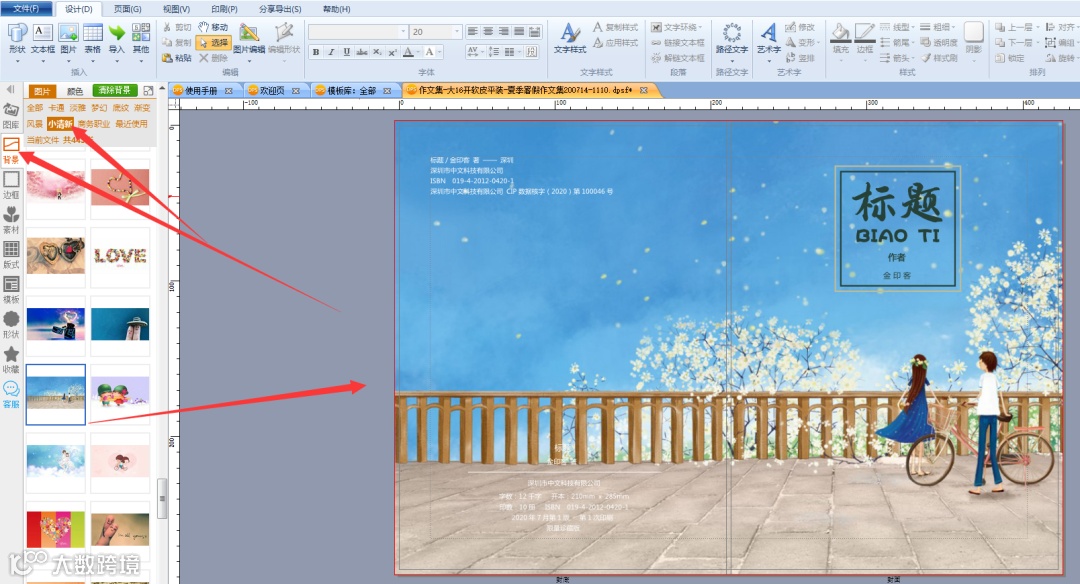Viewport: 1080px width, 584px height.
Task: Click the 阴影 shadow button
Action: pyautogui.click(x=973, y=39)
